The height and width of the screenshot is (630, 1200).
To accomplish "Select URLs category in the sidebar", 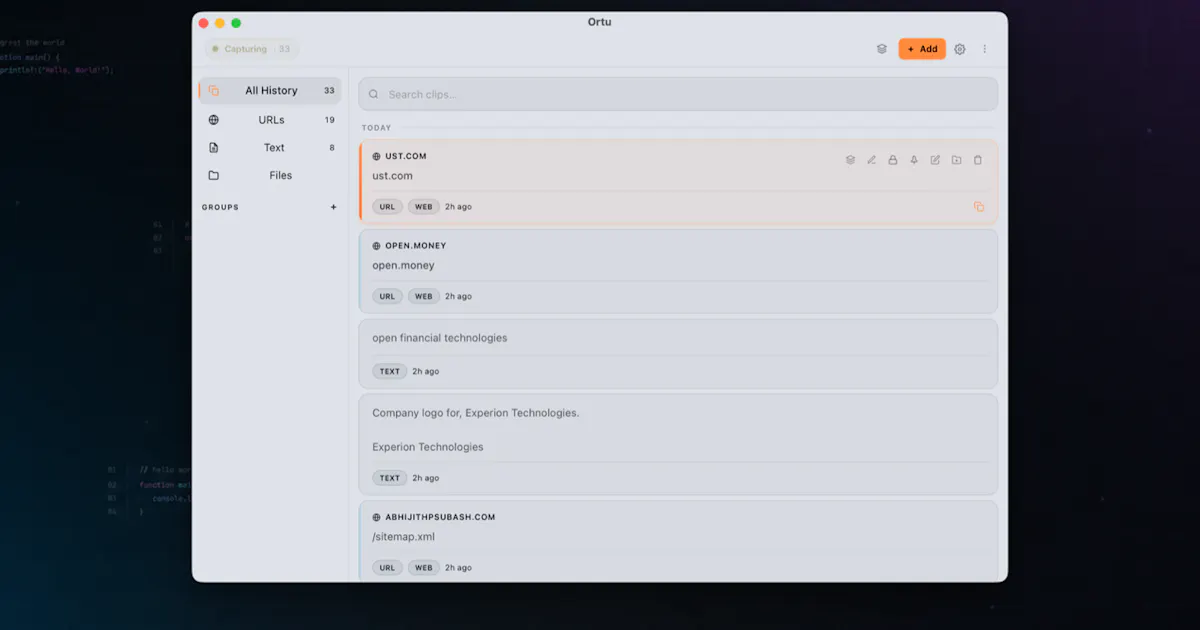I will pos(270,120).
